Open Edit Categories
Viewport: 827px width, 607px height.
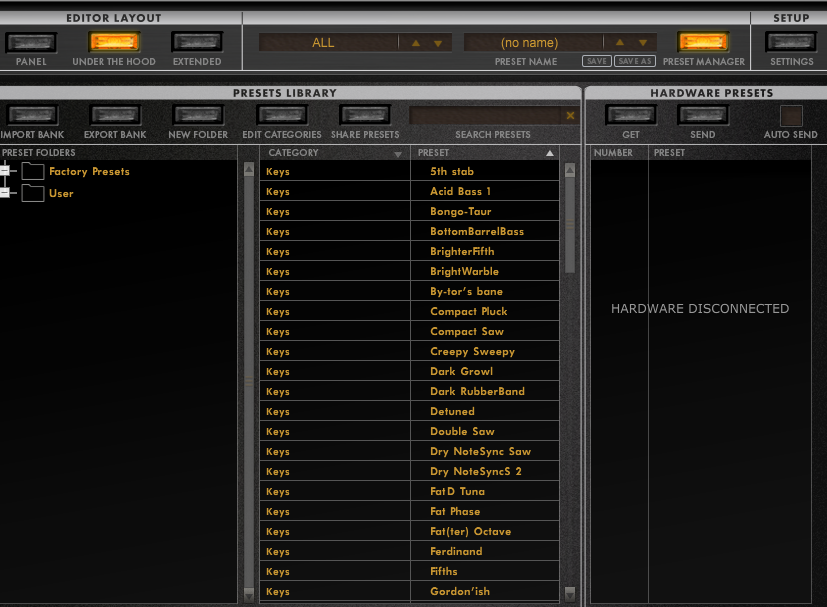click(282, 115)
